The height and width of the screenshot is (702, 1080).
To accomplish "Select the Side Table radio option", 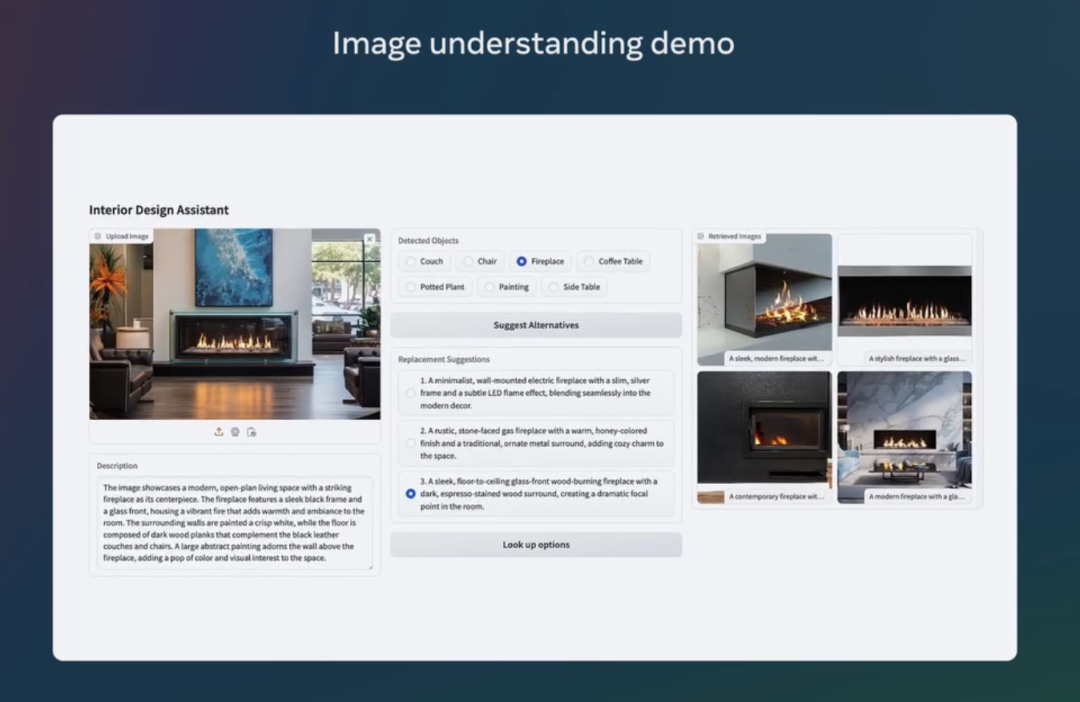I will [x=554, y=288].
